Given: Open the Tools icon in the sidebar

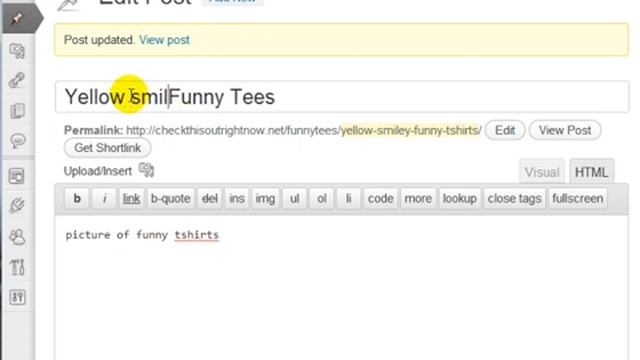Looking at the screenshot, I should click(x=17, y=267).
